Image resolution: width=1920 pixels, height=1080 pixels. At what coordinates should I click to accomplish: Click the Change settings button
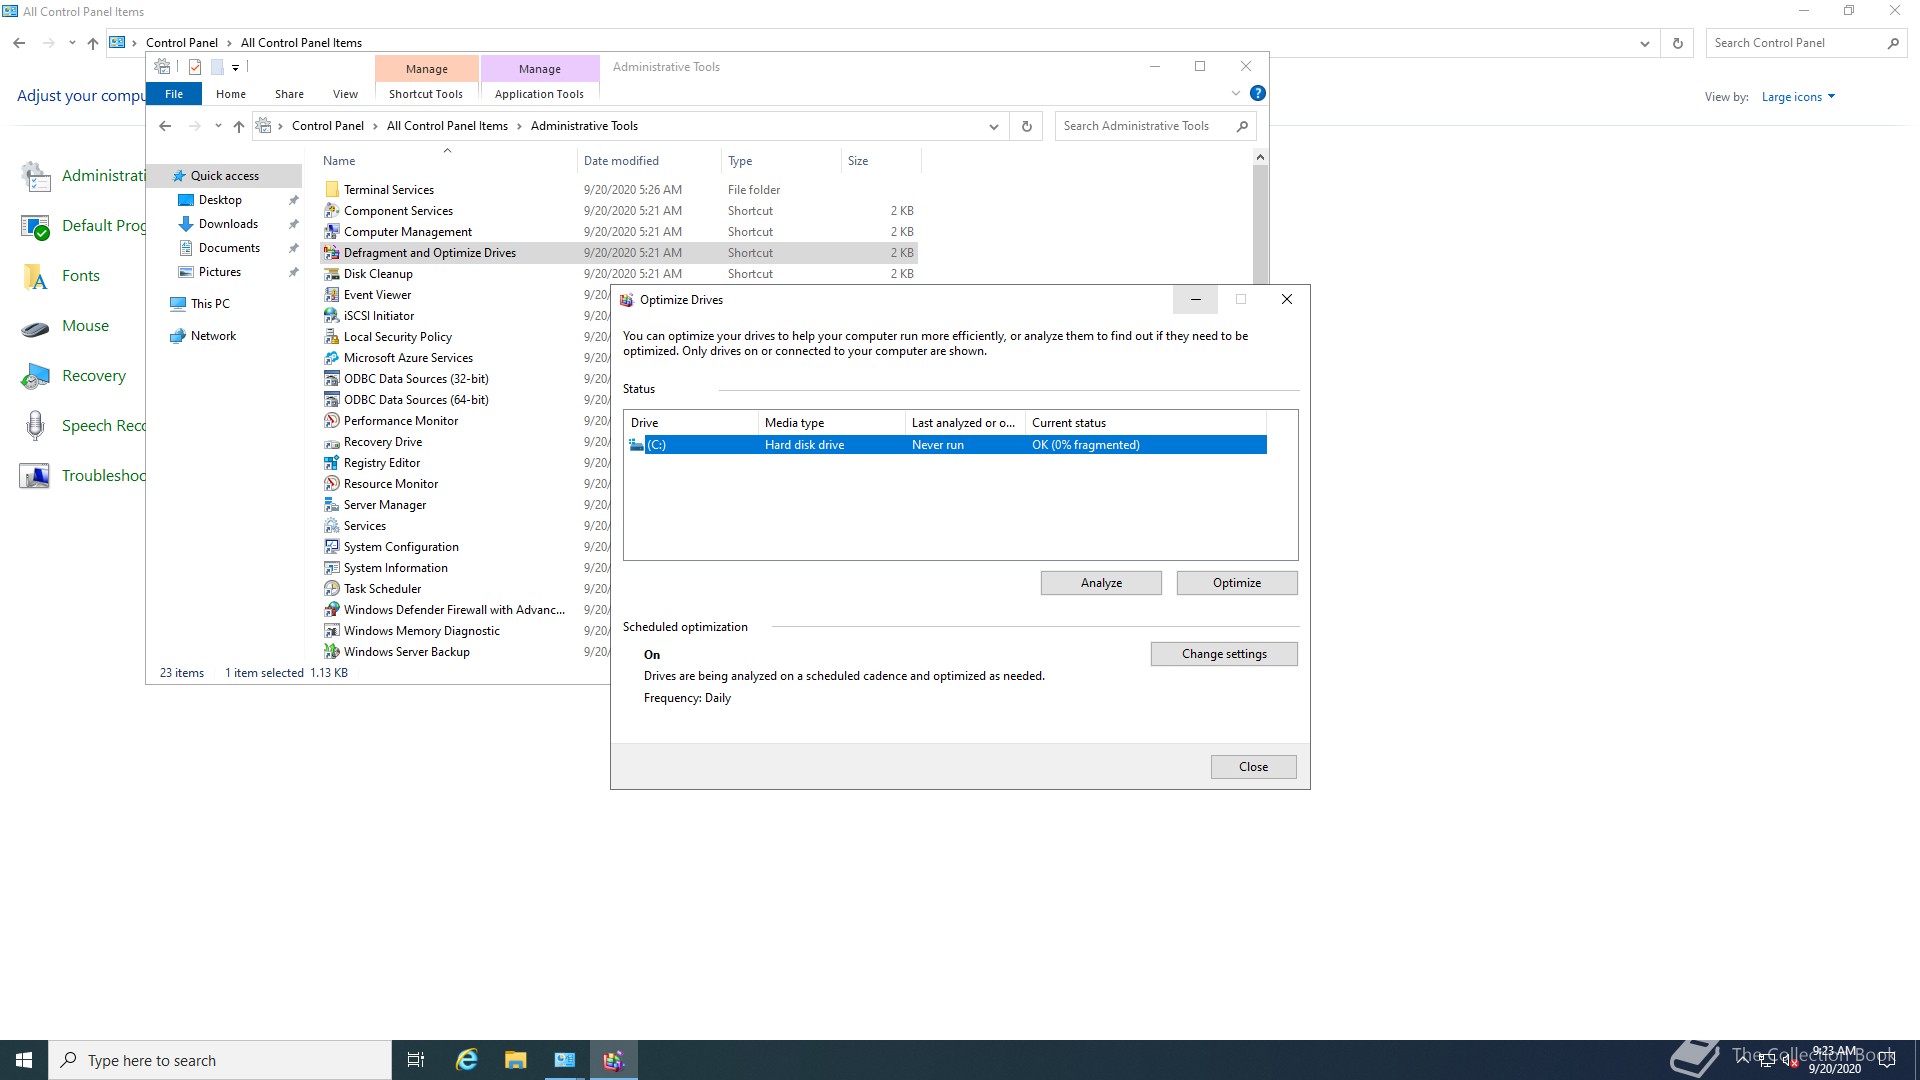click(1223, 654)
